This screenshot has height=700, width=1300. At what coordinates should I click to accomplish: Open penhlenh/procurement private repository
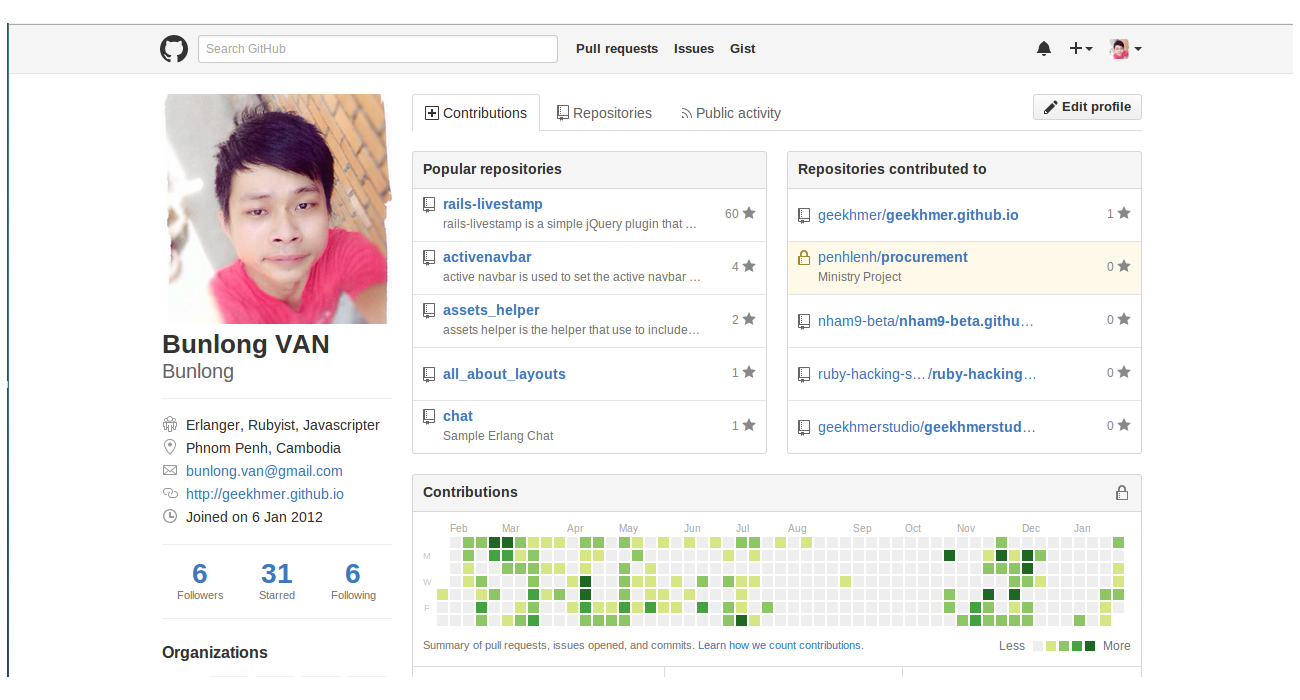pos(893,257)
